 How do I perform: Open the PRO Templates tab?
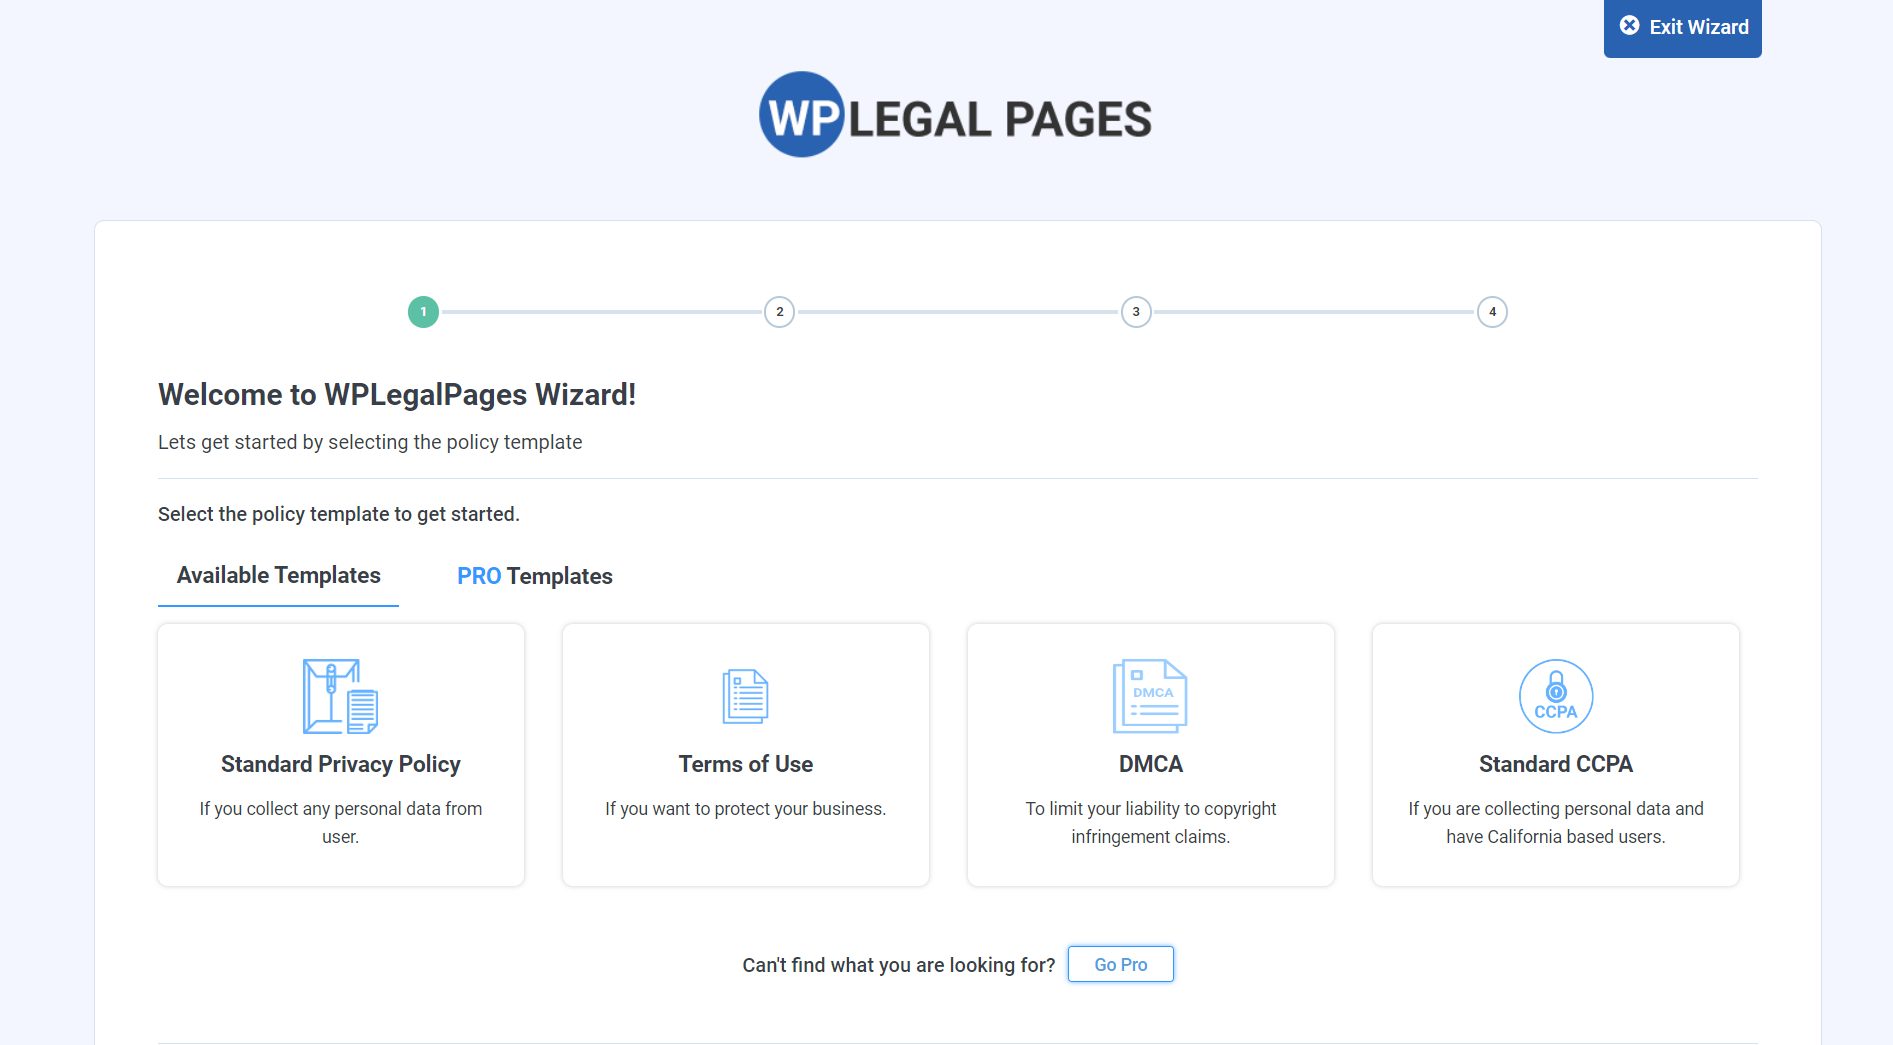point(535,576)
